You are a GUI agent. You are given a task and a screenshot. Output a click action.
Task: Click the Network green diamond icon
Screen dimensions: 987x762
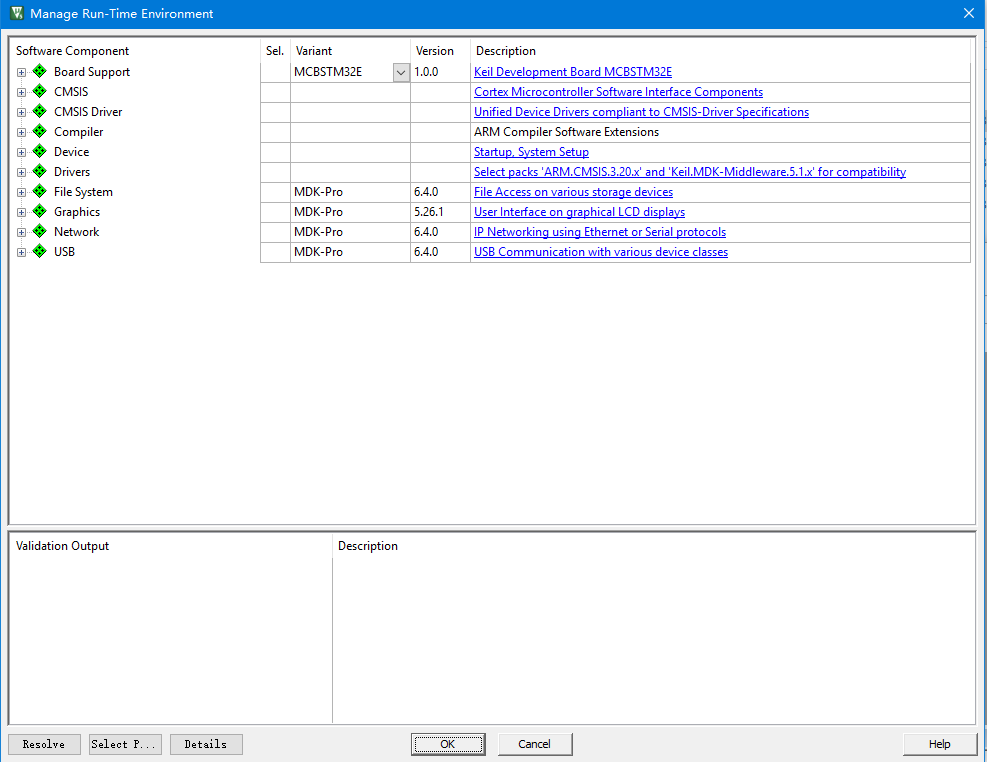point(40,232)
